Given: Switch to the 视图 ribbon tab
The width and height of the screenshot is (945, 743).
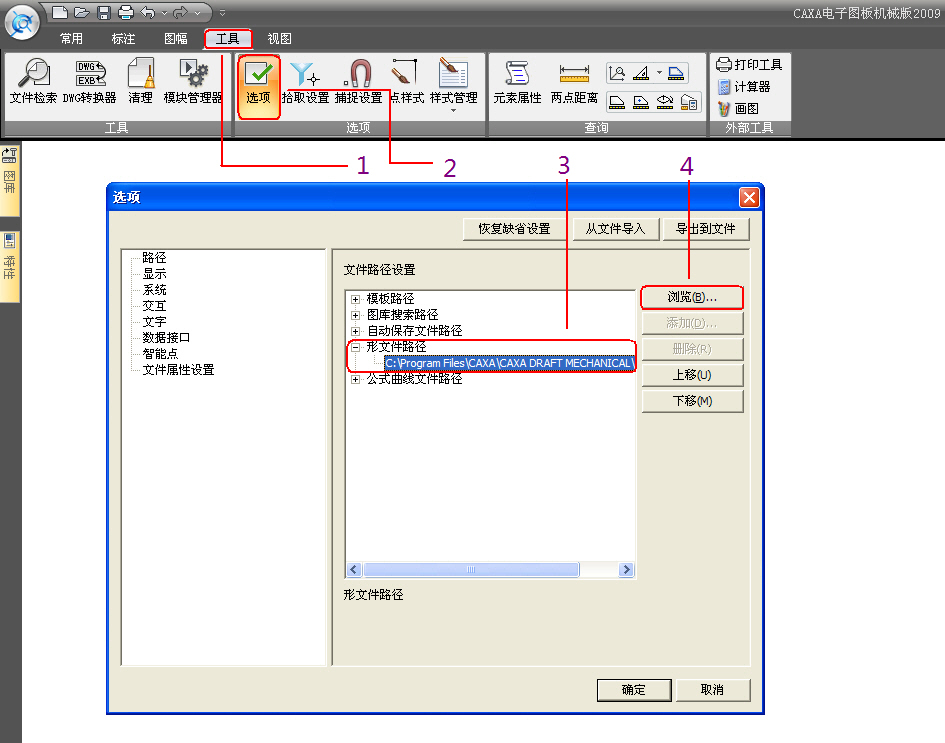Looking at the screenshot, I should coord(279,39).
